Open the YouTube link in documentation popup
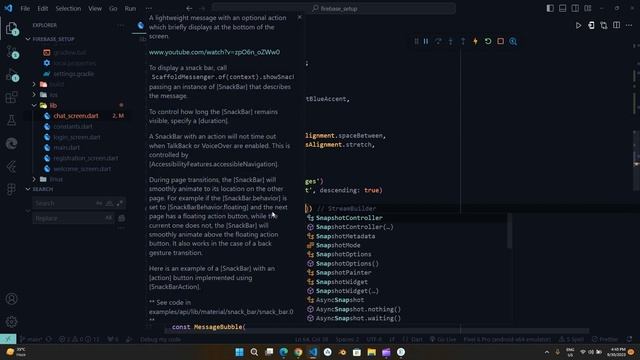The width and height of the screenshot is (640, 360). click(214, 52)
